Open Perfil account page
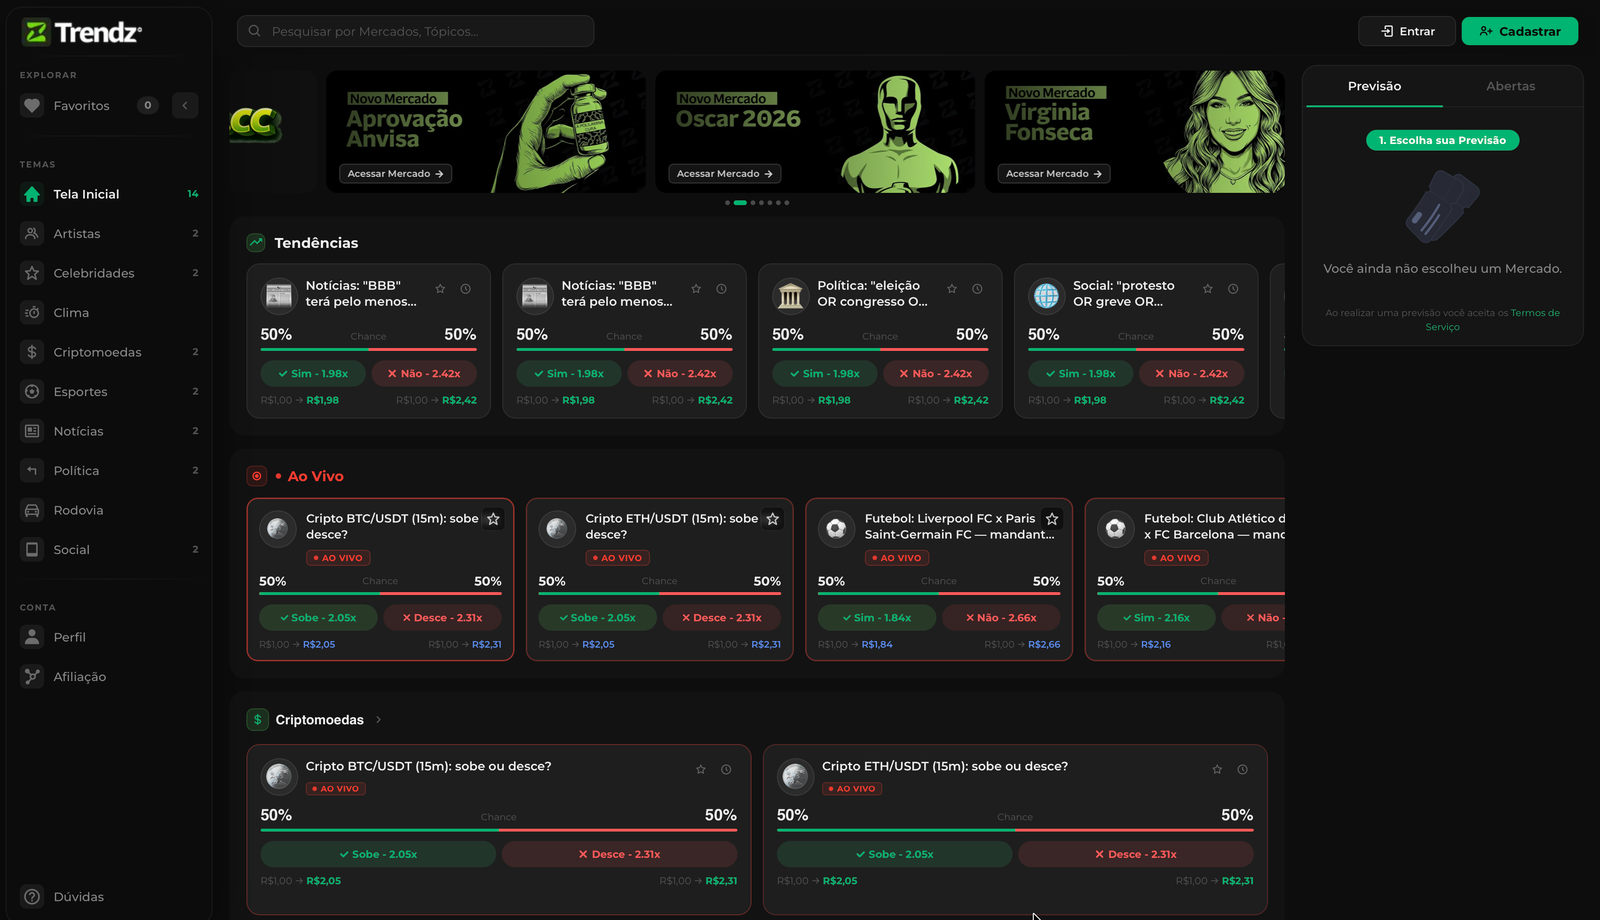 [69, 637]
